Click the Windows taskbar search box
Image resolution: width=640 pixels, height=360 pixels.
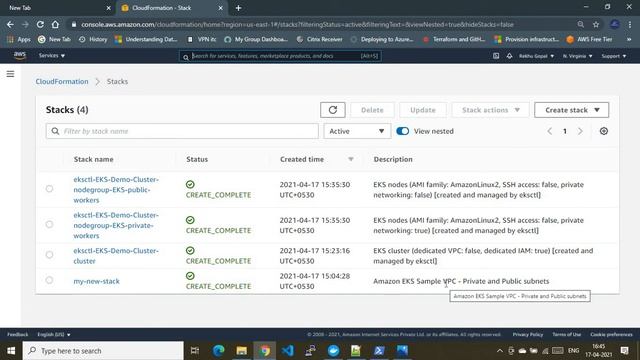click(103, 351)
